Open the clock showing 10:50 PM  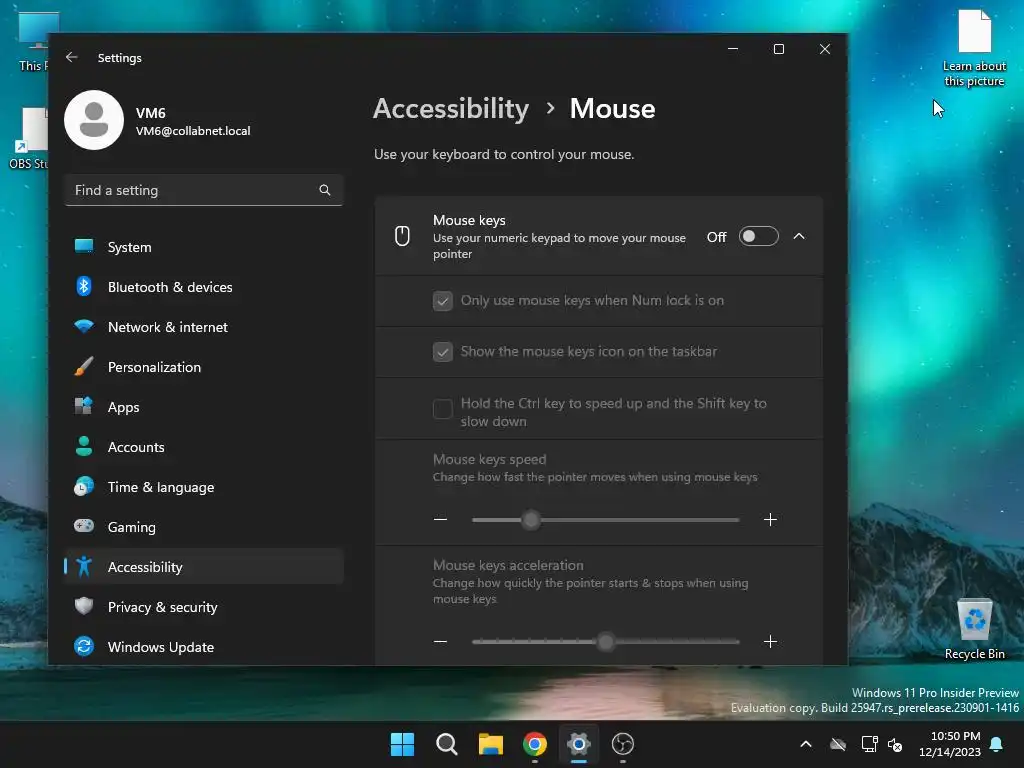[x=950, y=744]
